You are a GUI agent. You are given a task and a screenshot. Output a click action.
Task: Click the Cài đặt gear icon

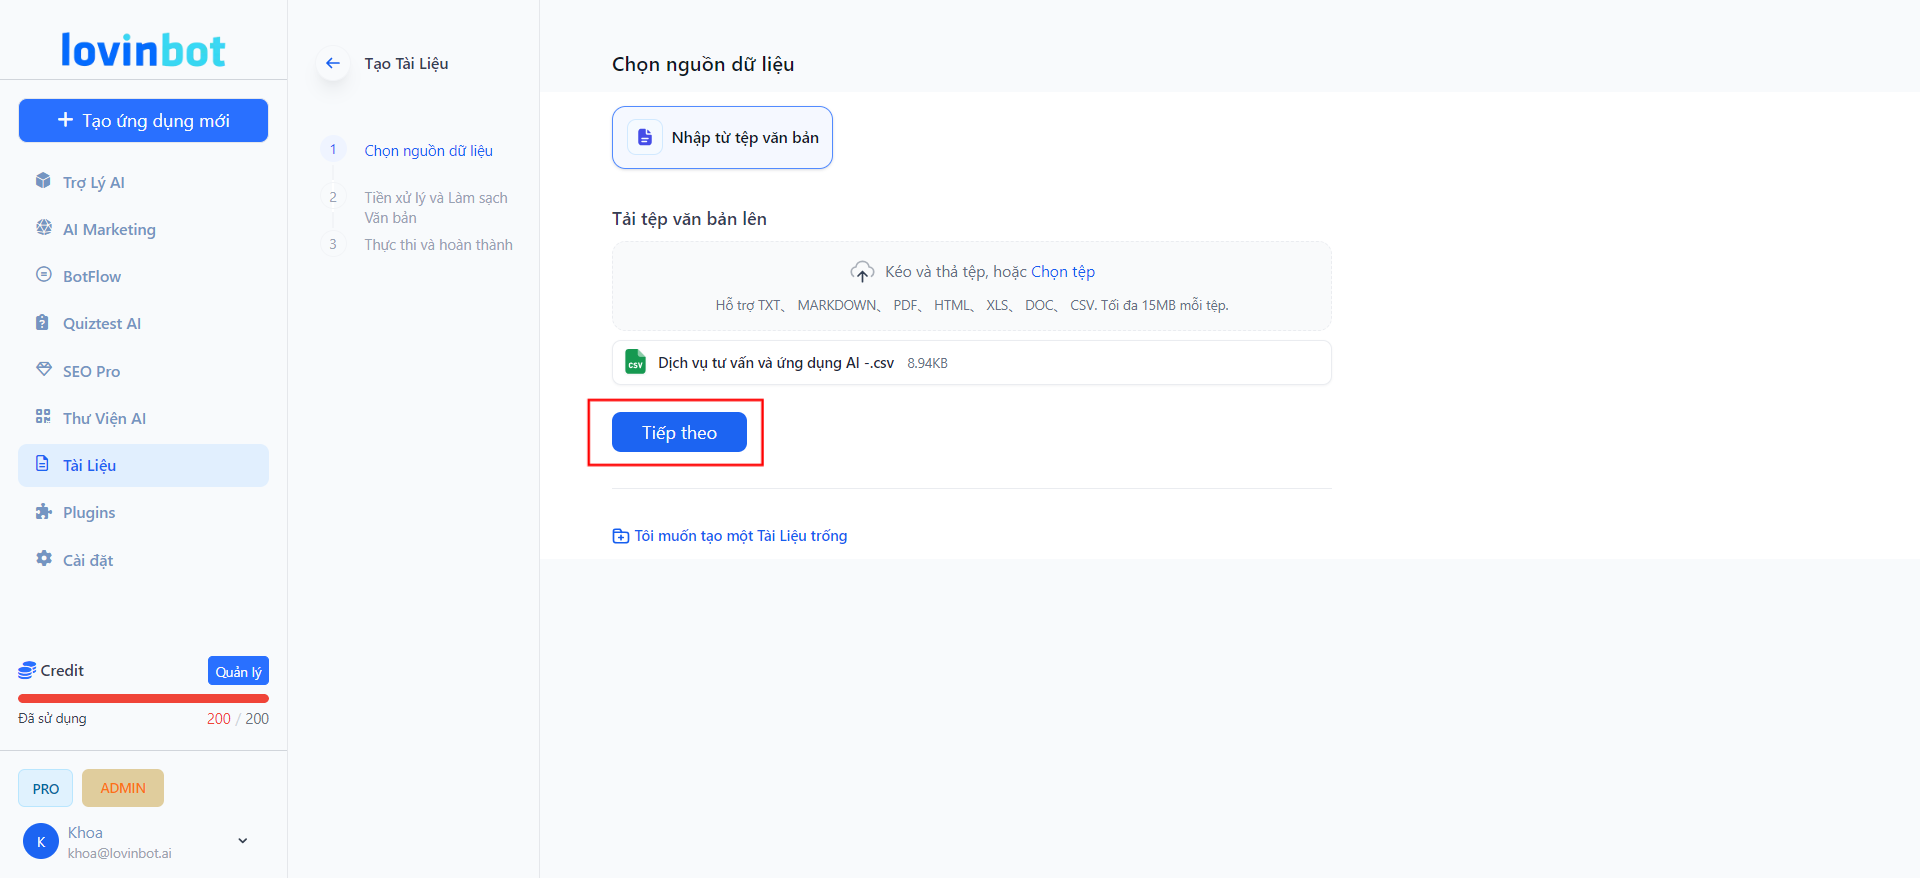(43, 559)
